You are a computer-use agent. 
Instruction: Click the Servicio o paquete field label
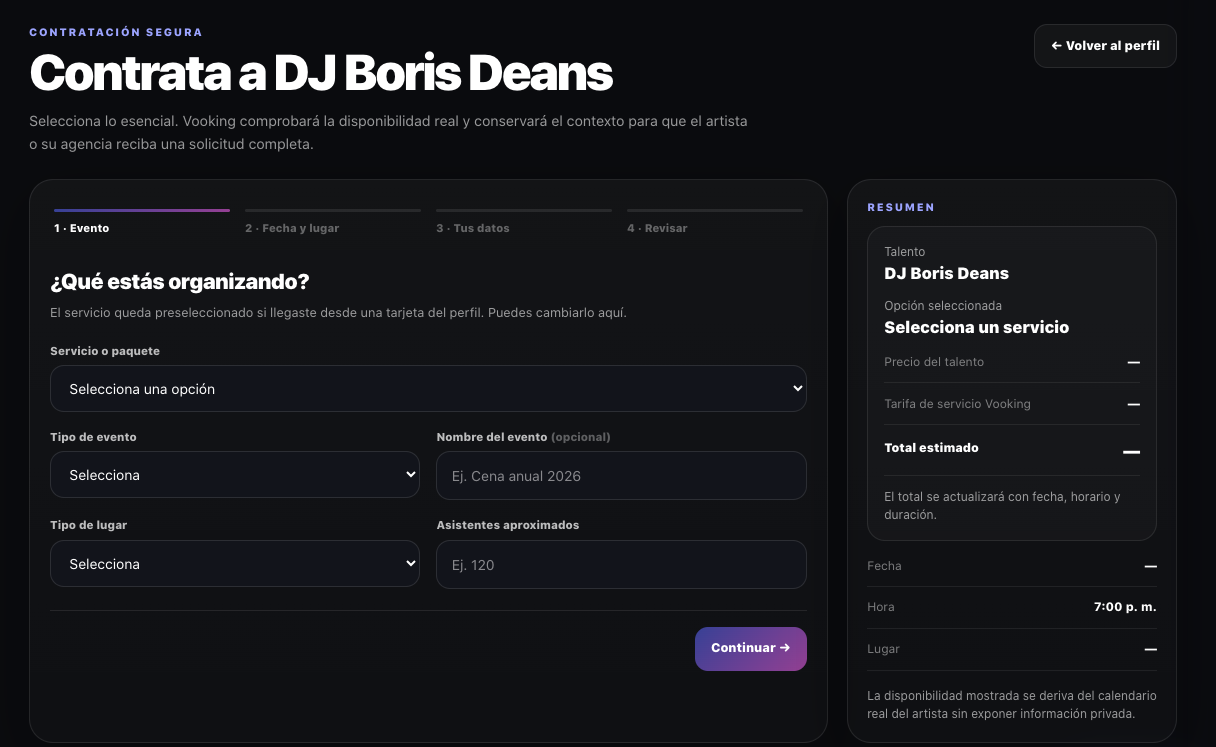pos(105,351)
